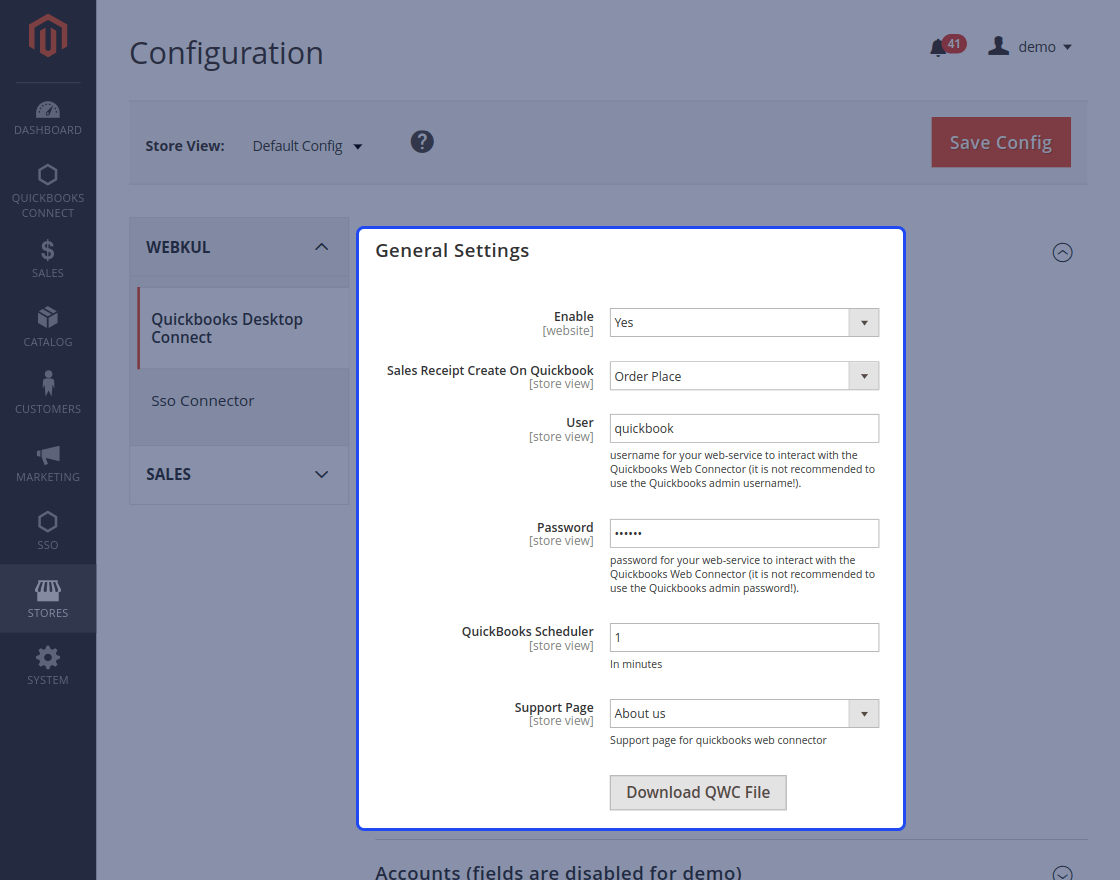Expand the SALES configuration group
Viewport: 1120px width, 880px height.
[239, 474]
